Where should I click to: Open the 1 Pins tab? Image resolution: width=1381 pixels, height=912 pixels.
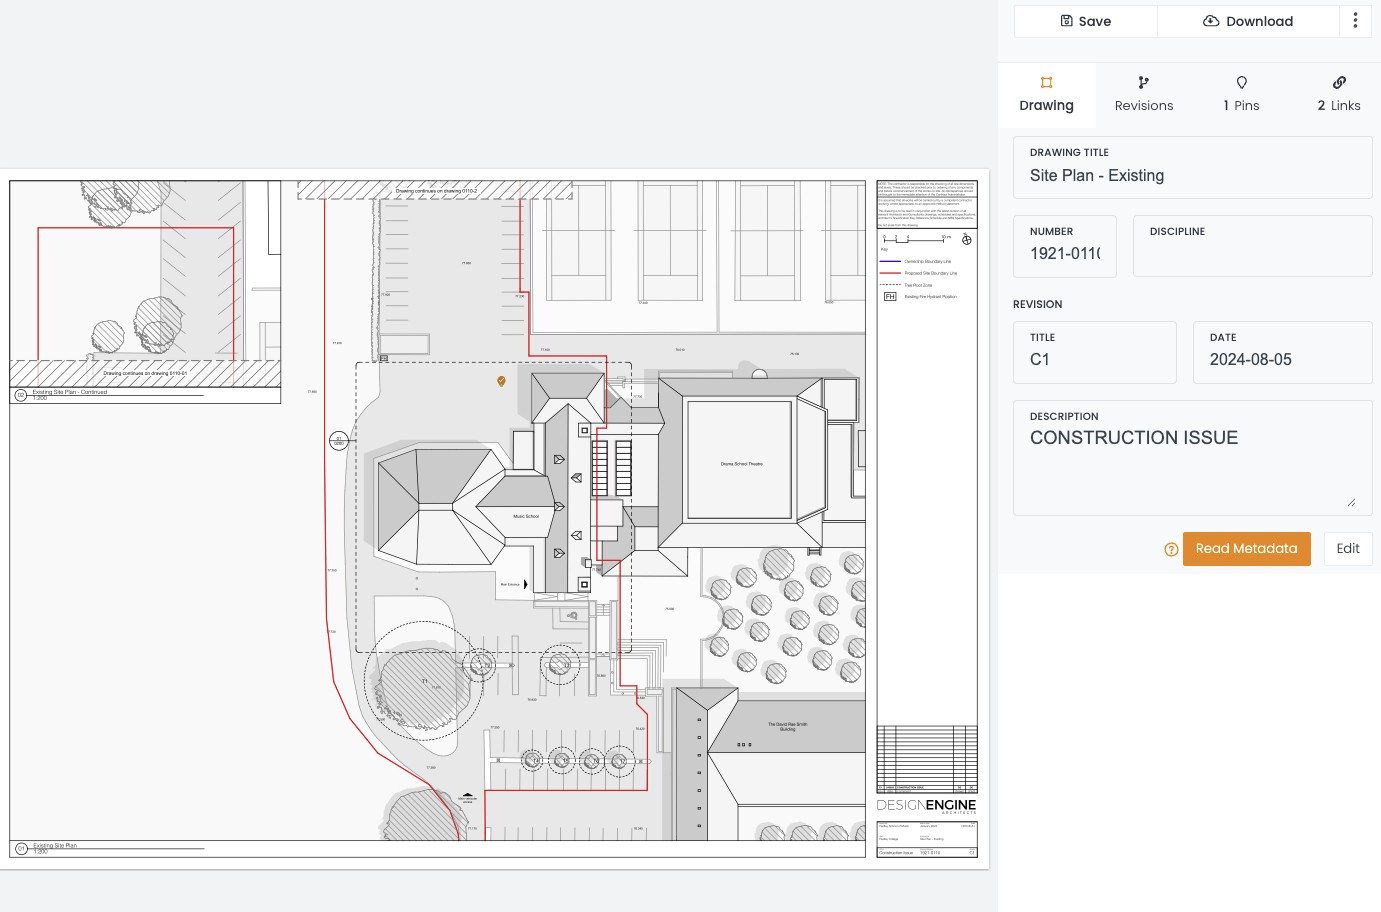[x=1241, y=94]
